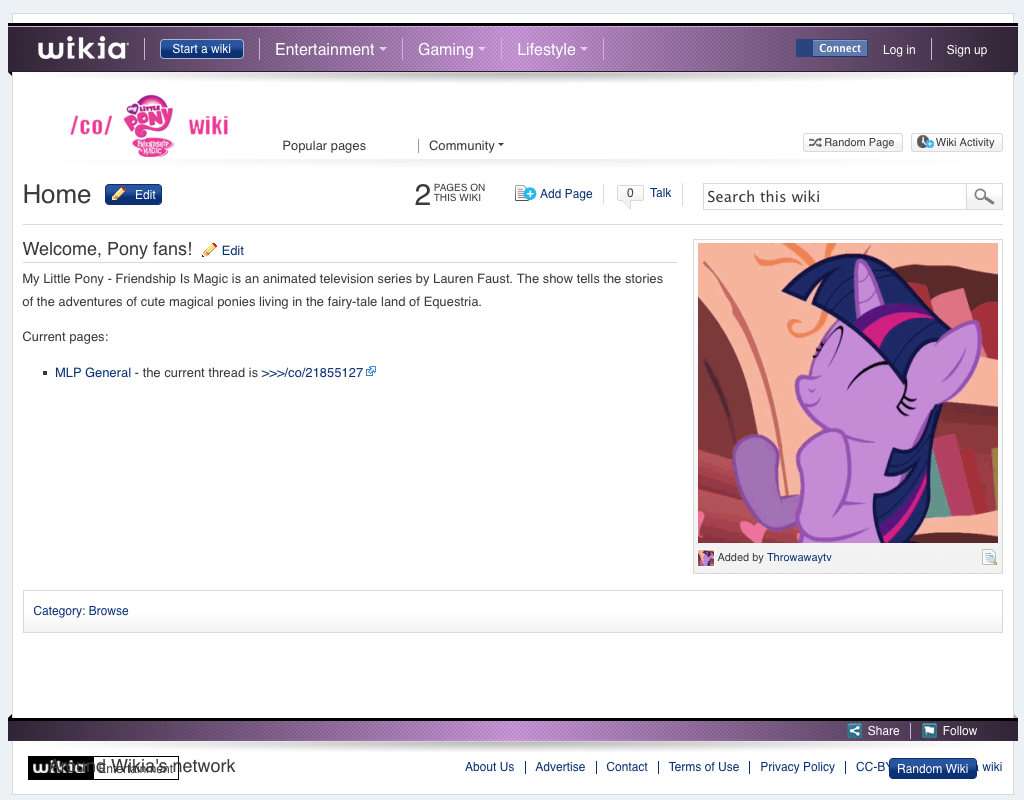Screen dimensions: 1024x800
Task: Open the external thread link >>>/co/21855127
Action: click(312, 372)
